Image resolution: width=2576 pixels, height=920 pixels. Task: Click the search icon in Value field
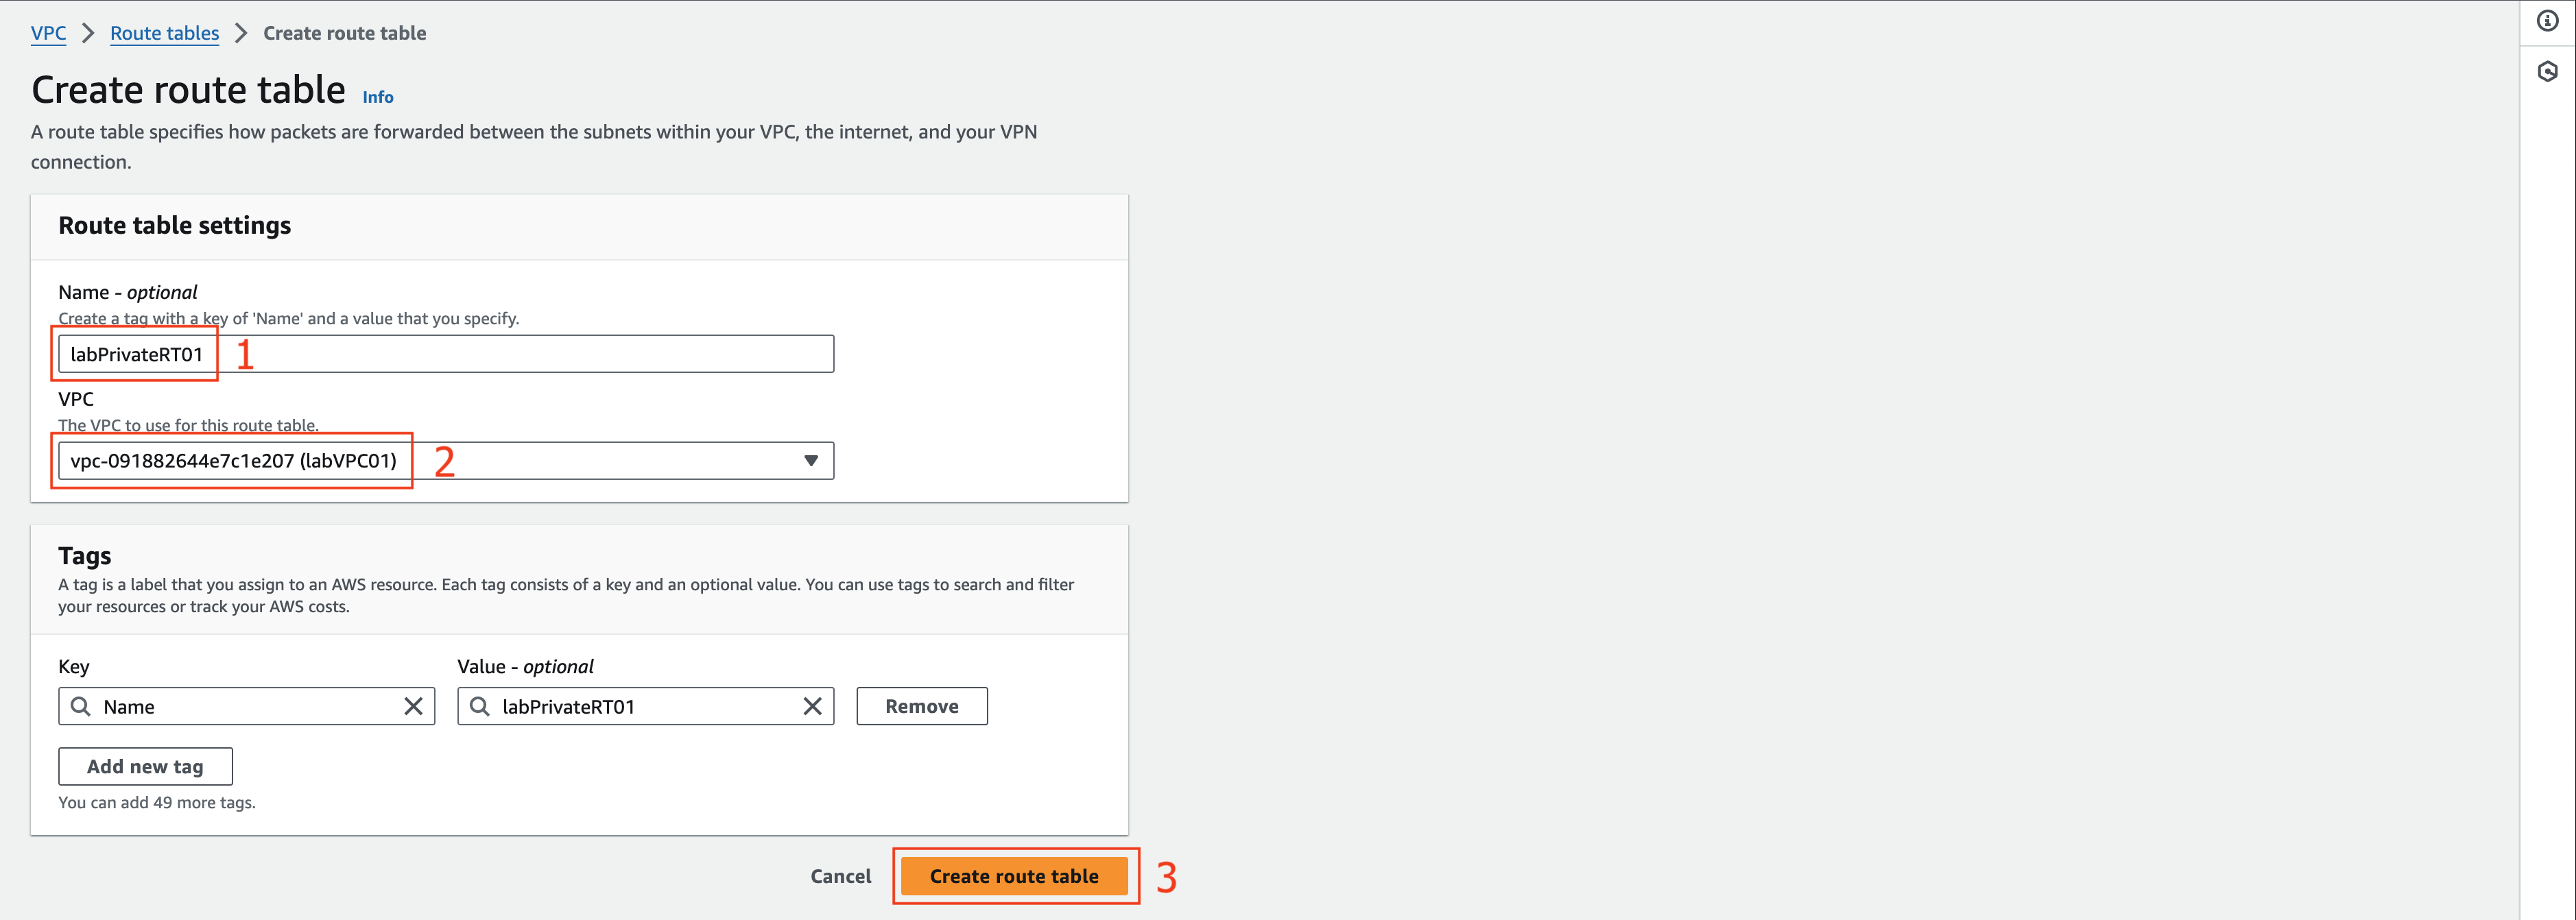[x=480, y=707]
